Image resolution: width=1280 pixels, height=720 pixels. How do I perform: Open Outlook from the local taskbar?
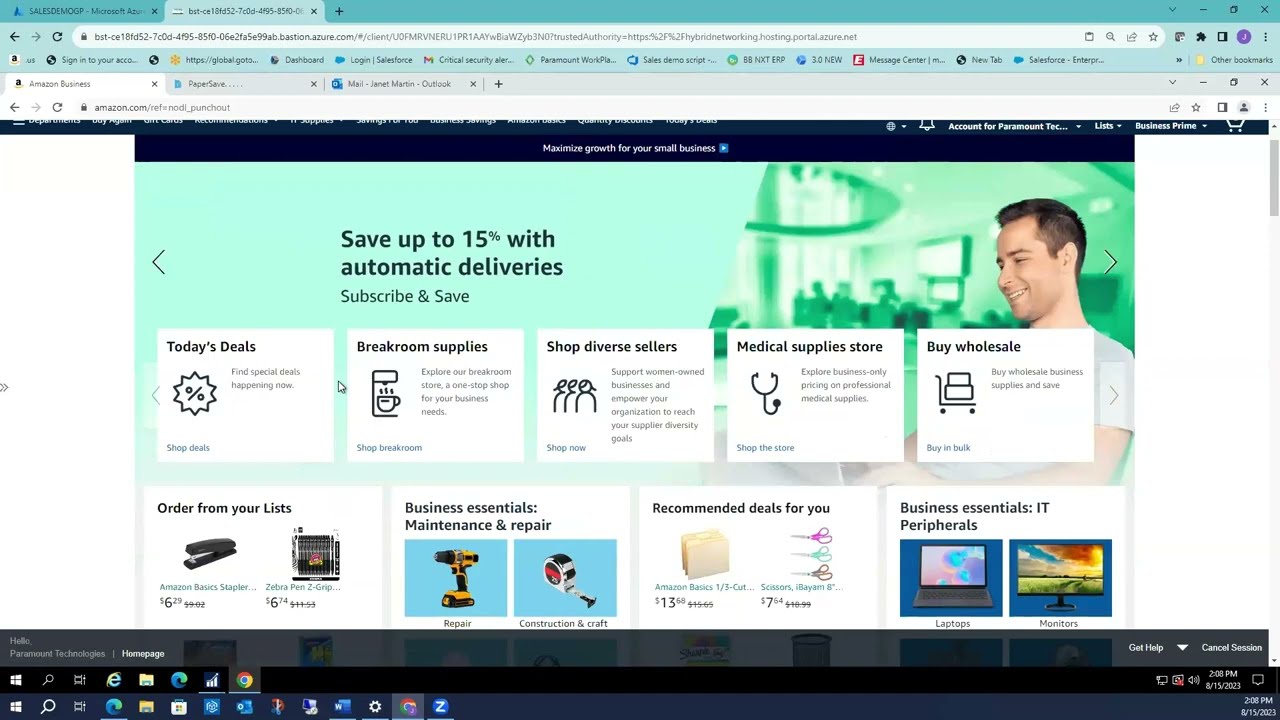click(244, 706)
